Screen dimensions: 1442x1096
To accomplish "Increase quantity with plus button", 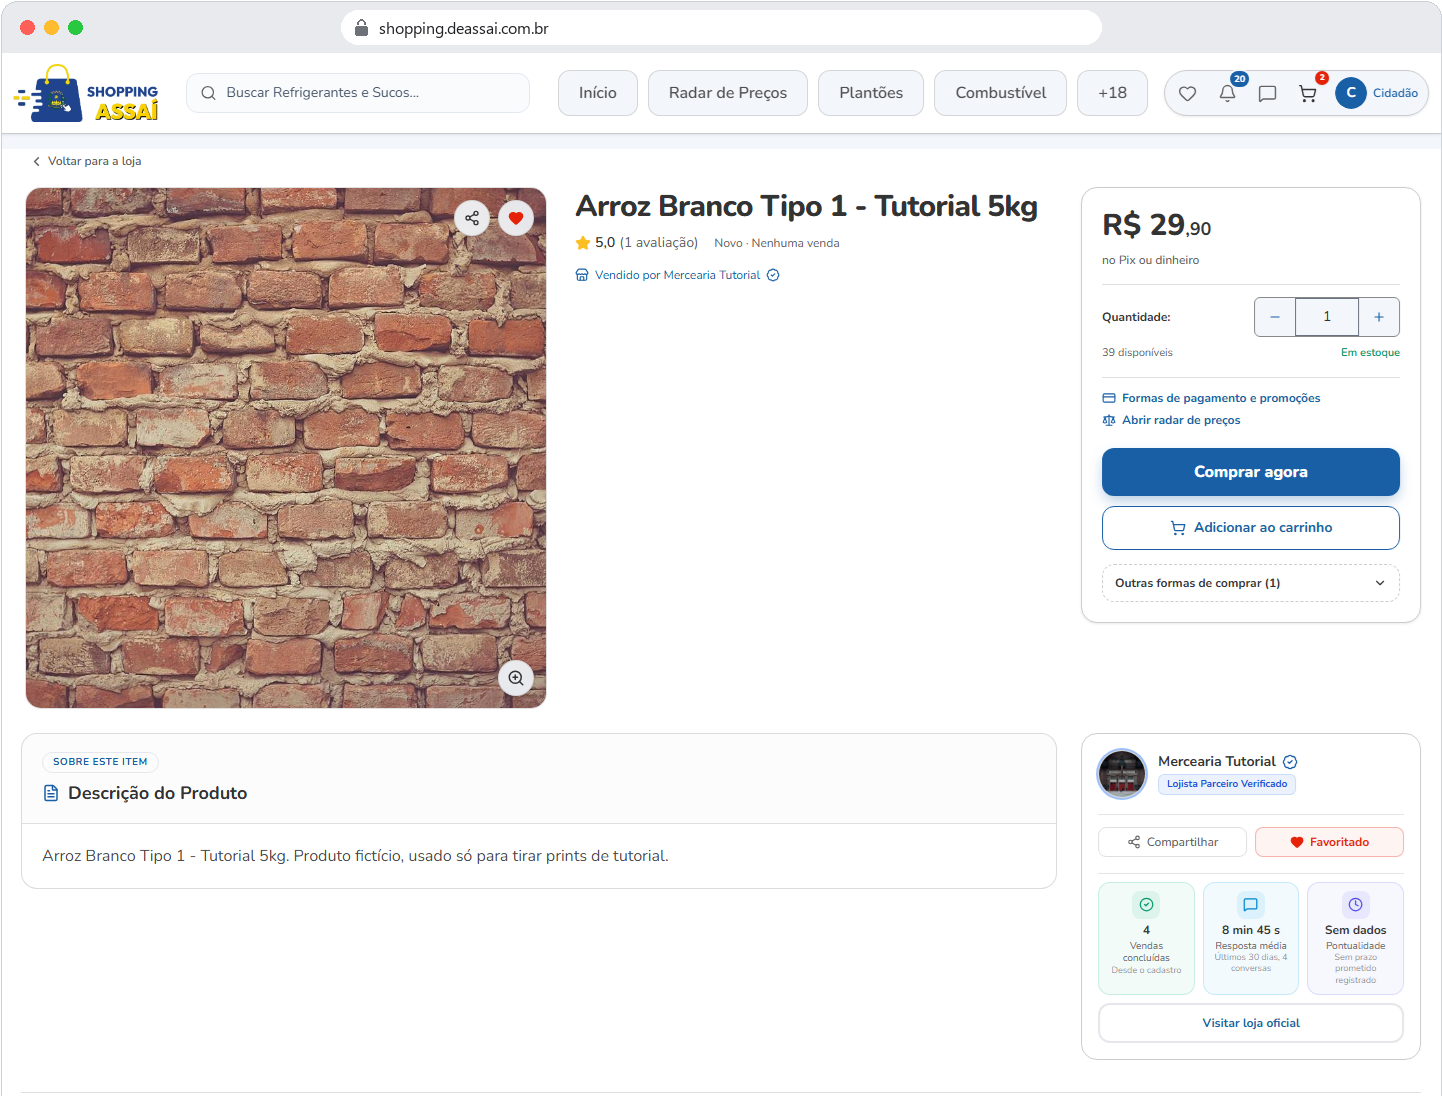I will coord(1379,317).
